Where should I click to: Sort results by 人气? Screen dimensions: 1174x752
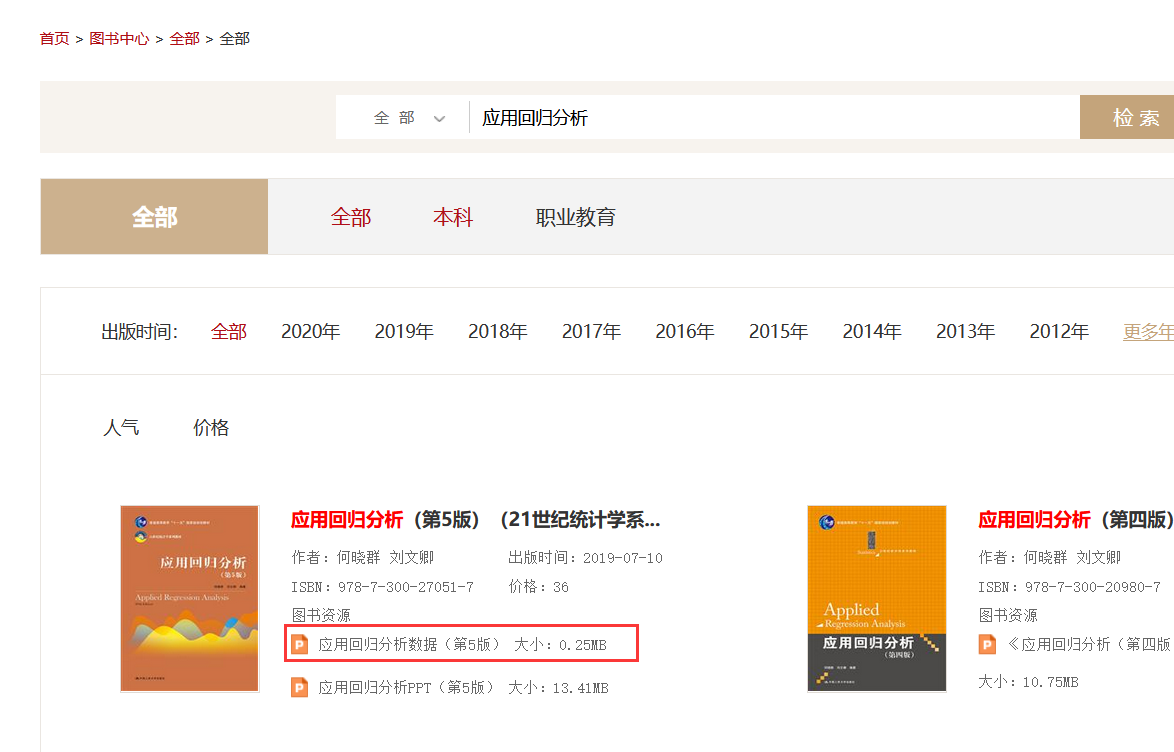click(x=121, y=427)
